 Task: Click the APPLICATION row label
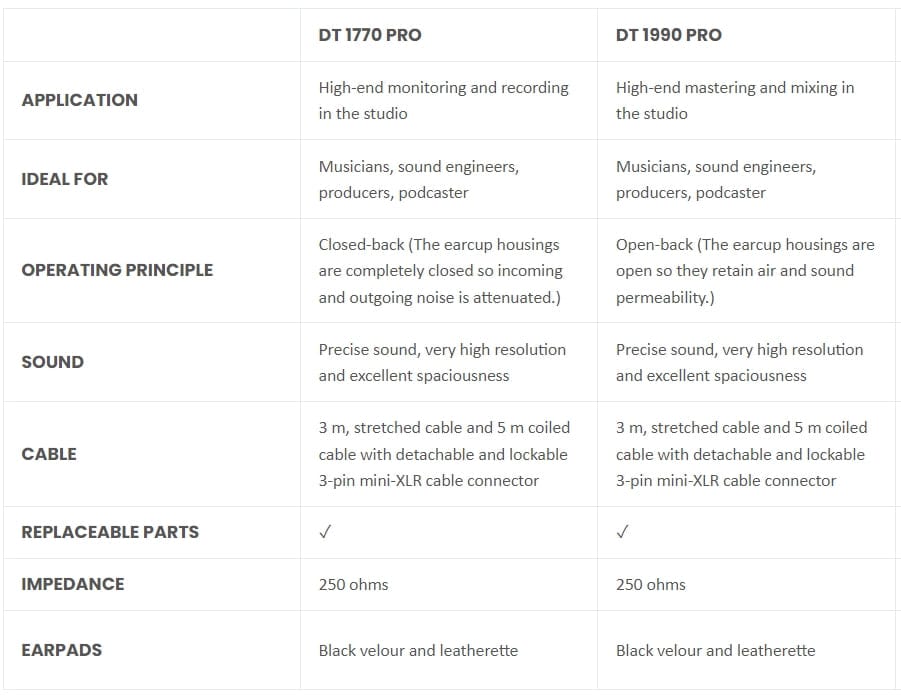pos(80,100)
